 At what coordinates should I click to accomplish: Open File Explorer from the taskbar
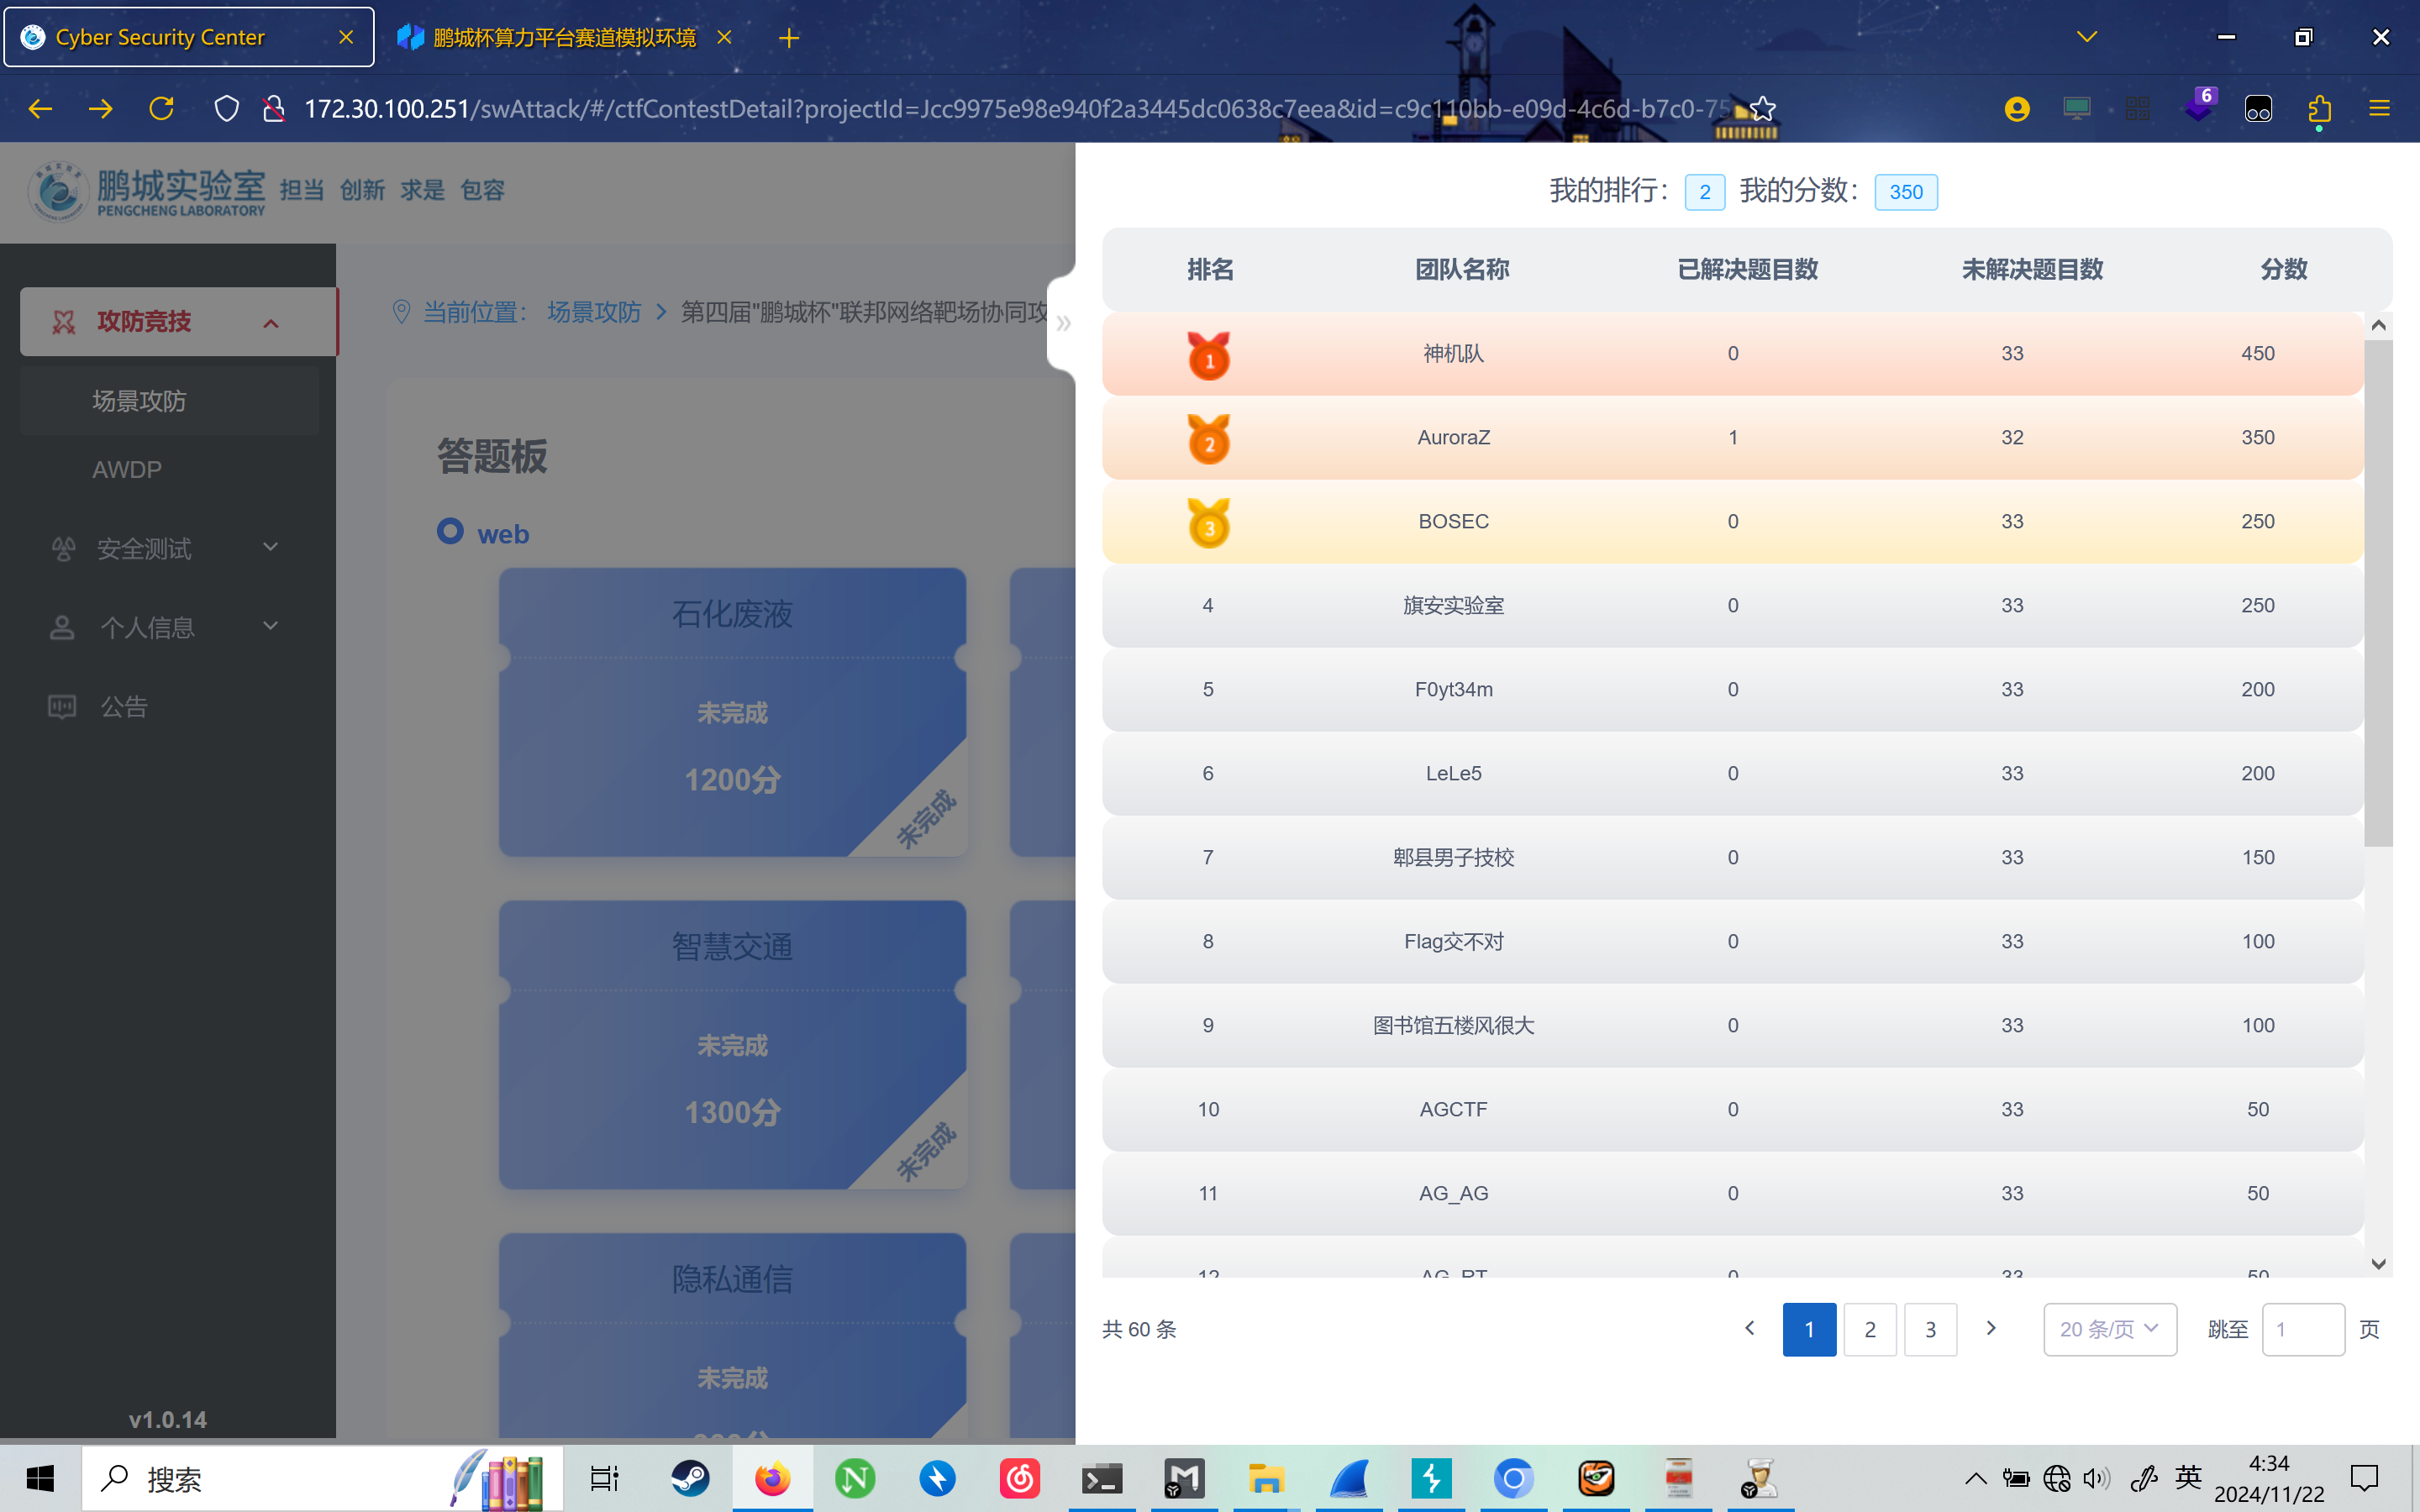coord(1266,1478)
